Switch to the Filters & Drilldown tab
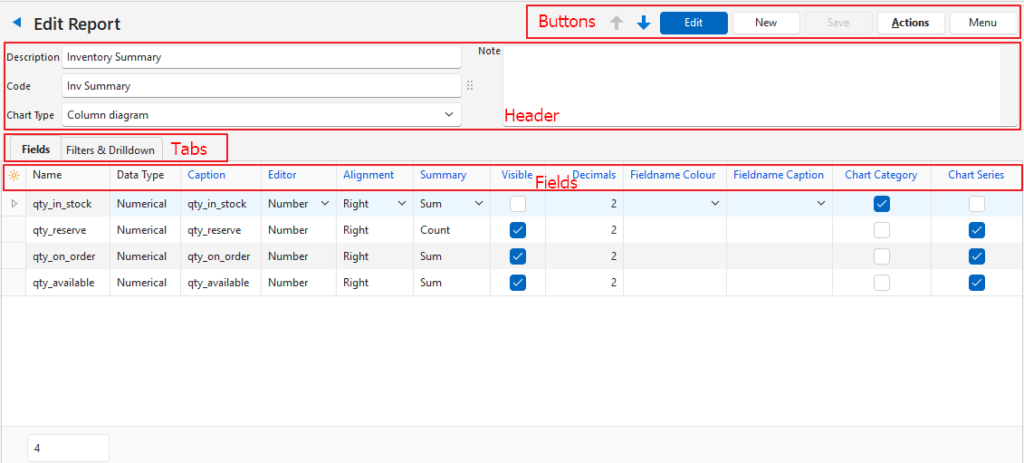 click(112, 150)
